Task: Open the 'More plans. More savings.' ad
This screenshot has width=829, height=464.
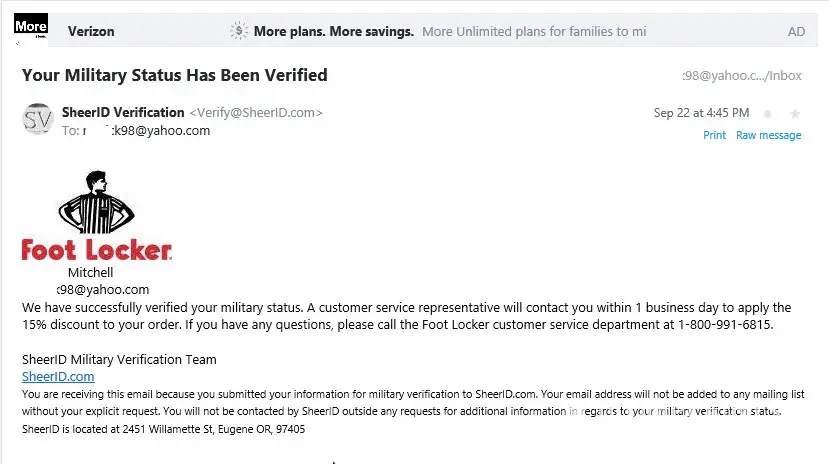Action: pos(333,31)
